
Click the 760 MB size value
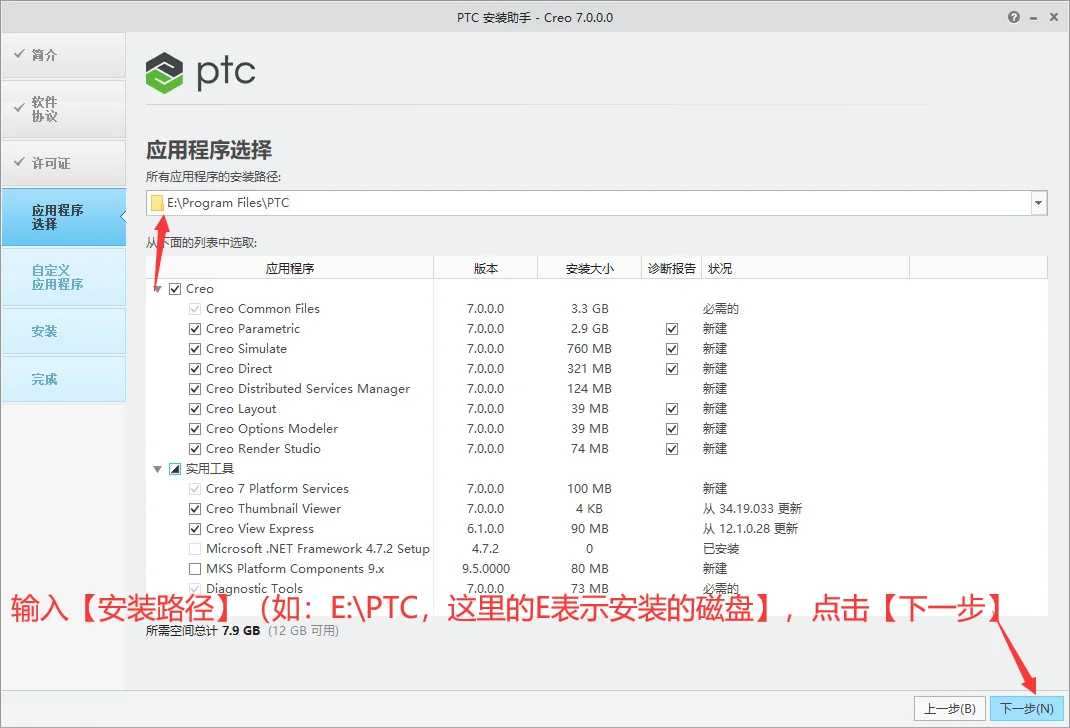click(x=590, y=349)
